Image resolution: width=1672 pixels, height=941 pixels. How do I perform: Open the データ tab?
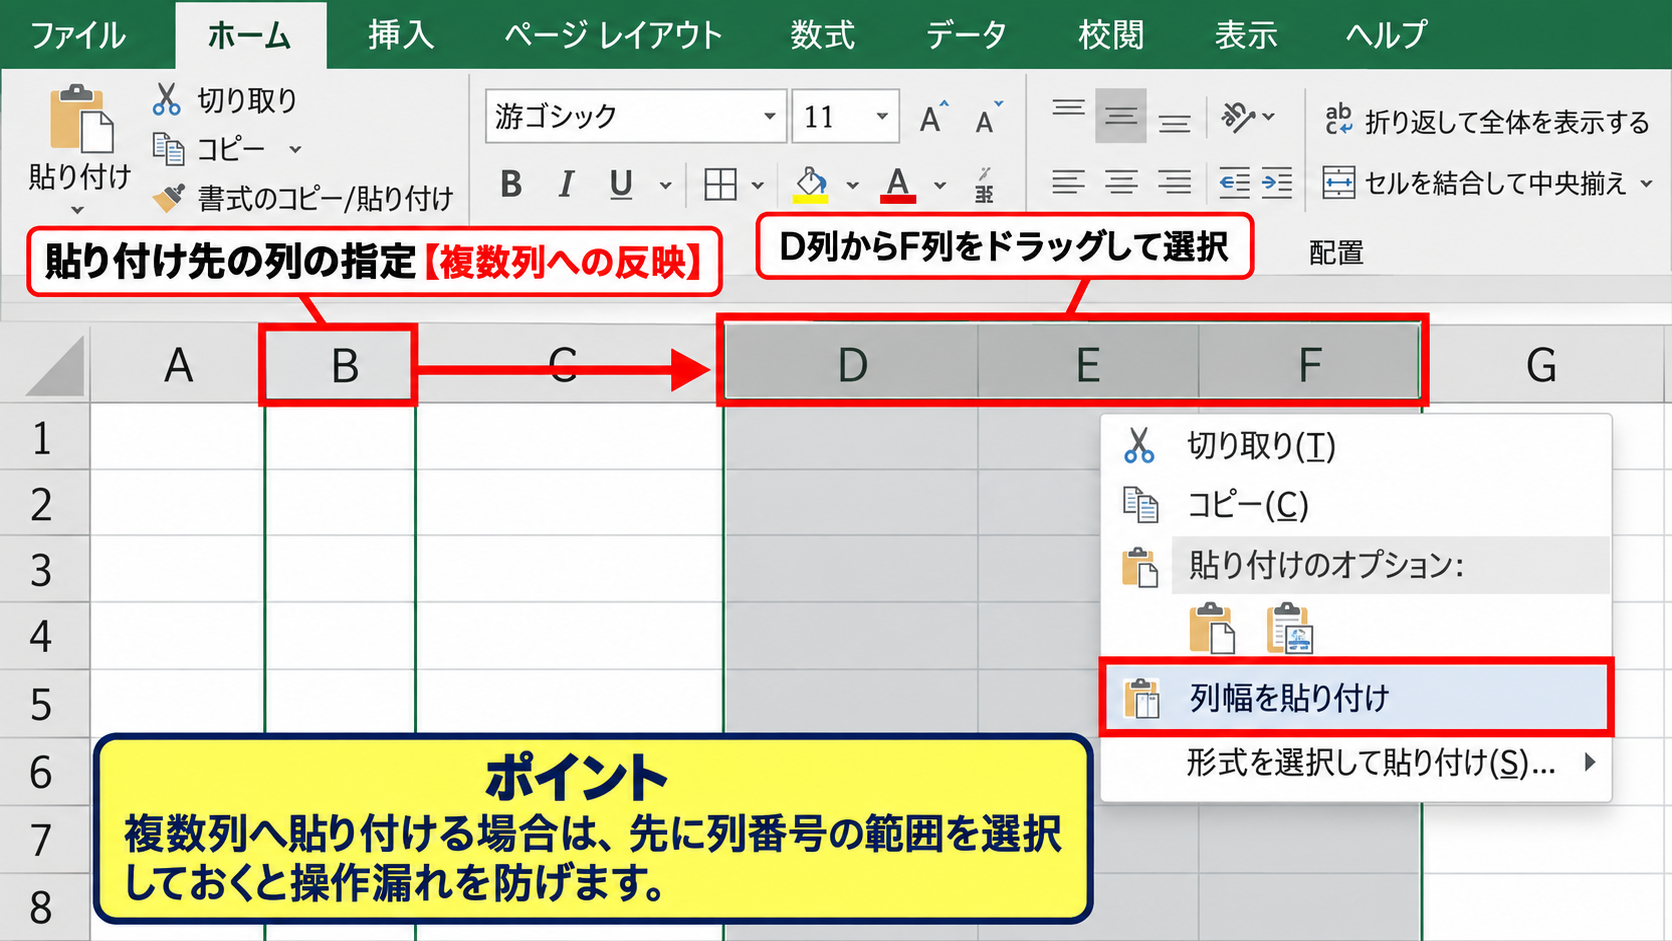[x=966, y=35]
